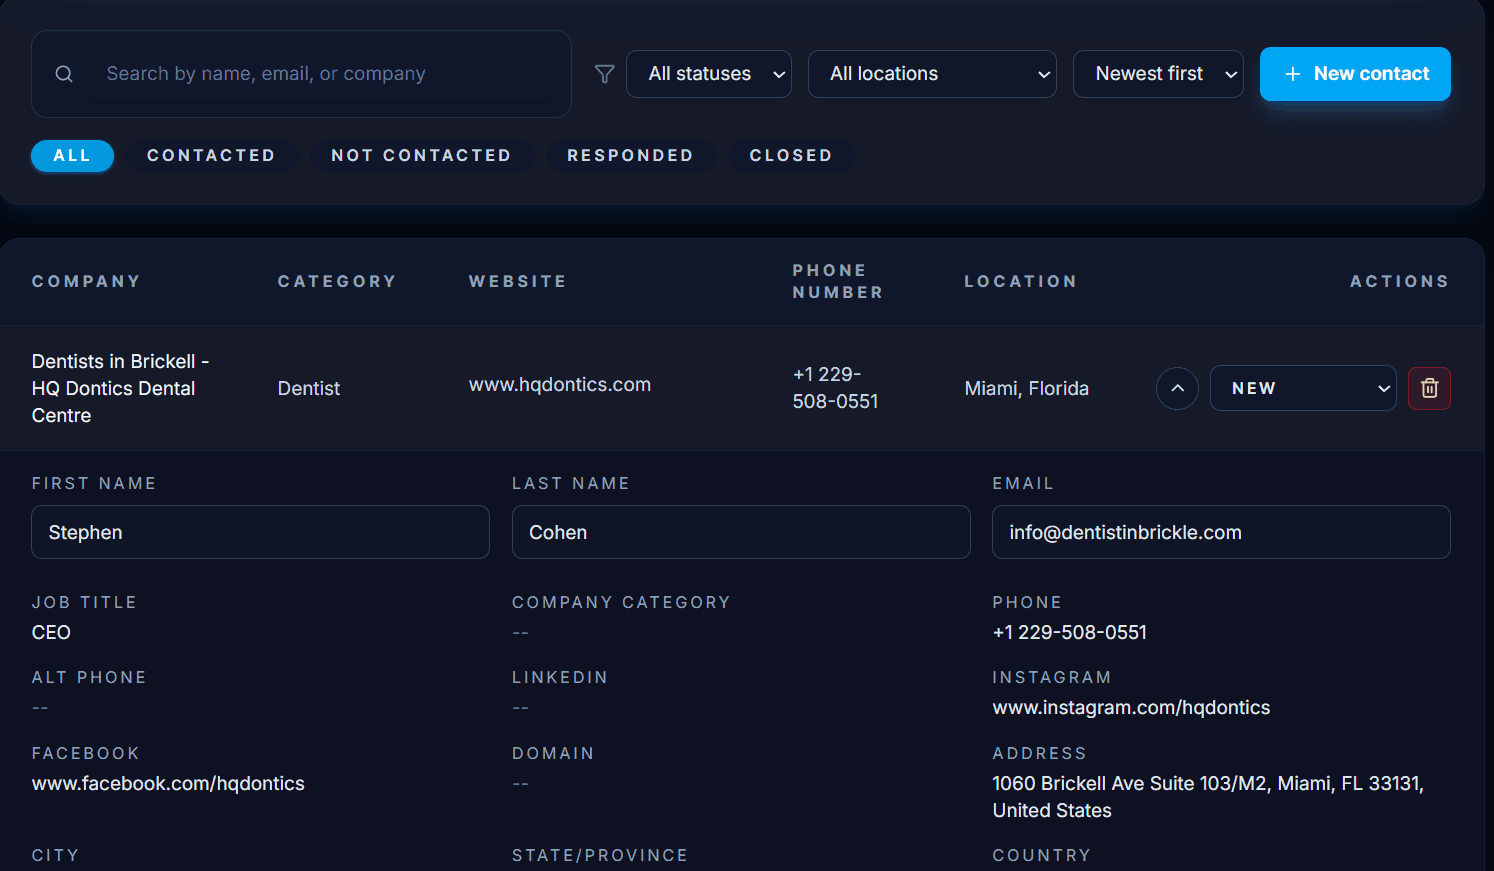Open the NEW status dropdown
Viewport: 1494px width, 871px height.
tap(1303, 388)
